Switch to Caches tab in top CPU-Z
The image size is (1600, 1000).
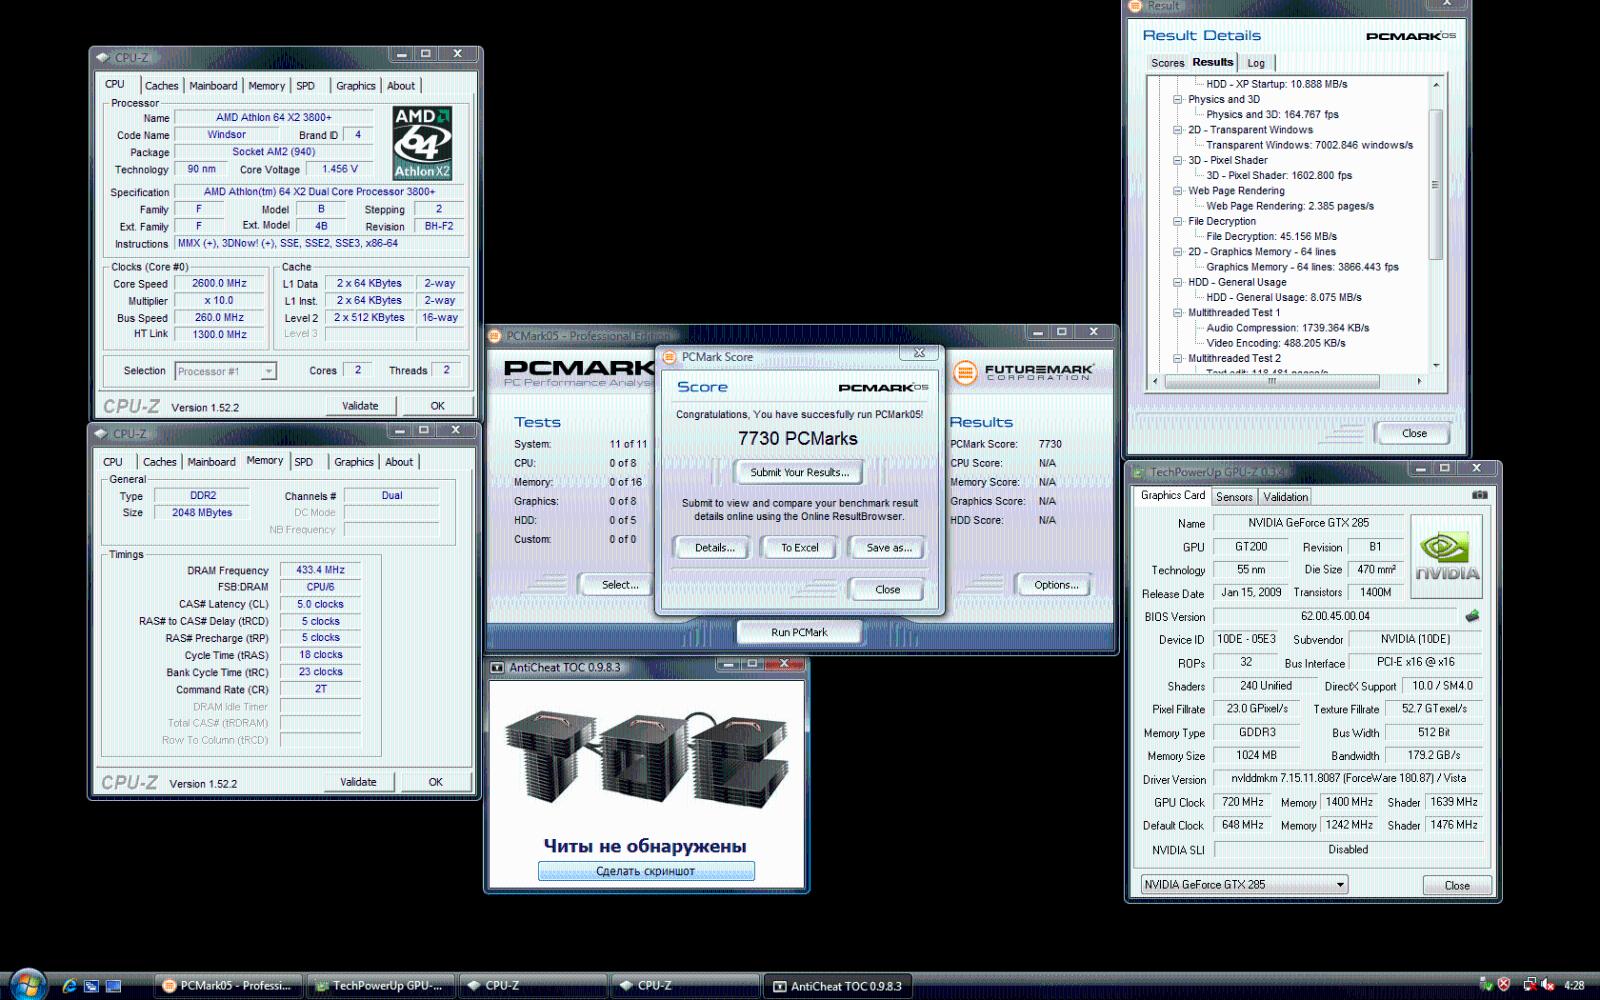point(161,86)
